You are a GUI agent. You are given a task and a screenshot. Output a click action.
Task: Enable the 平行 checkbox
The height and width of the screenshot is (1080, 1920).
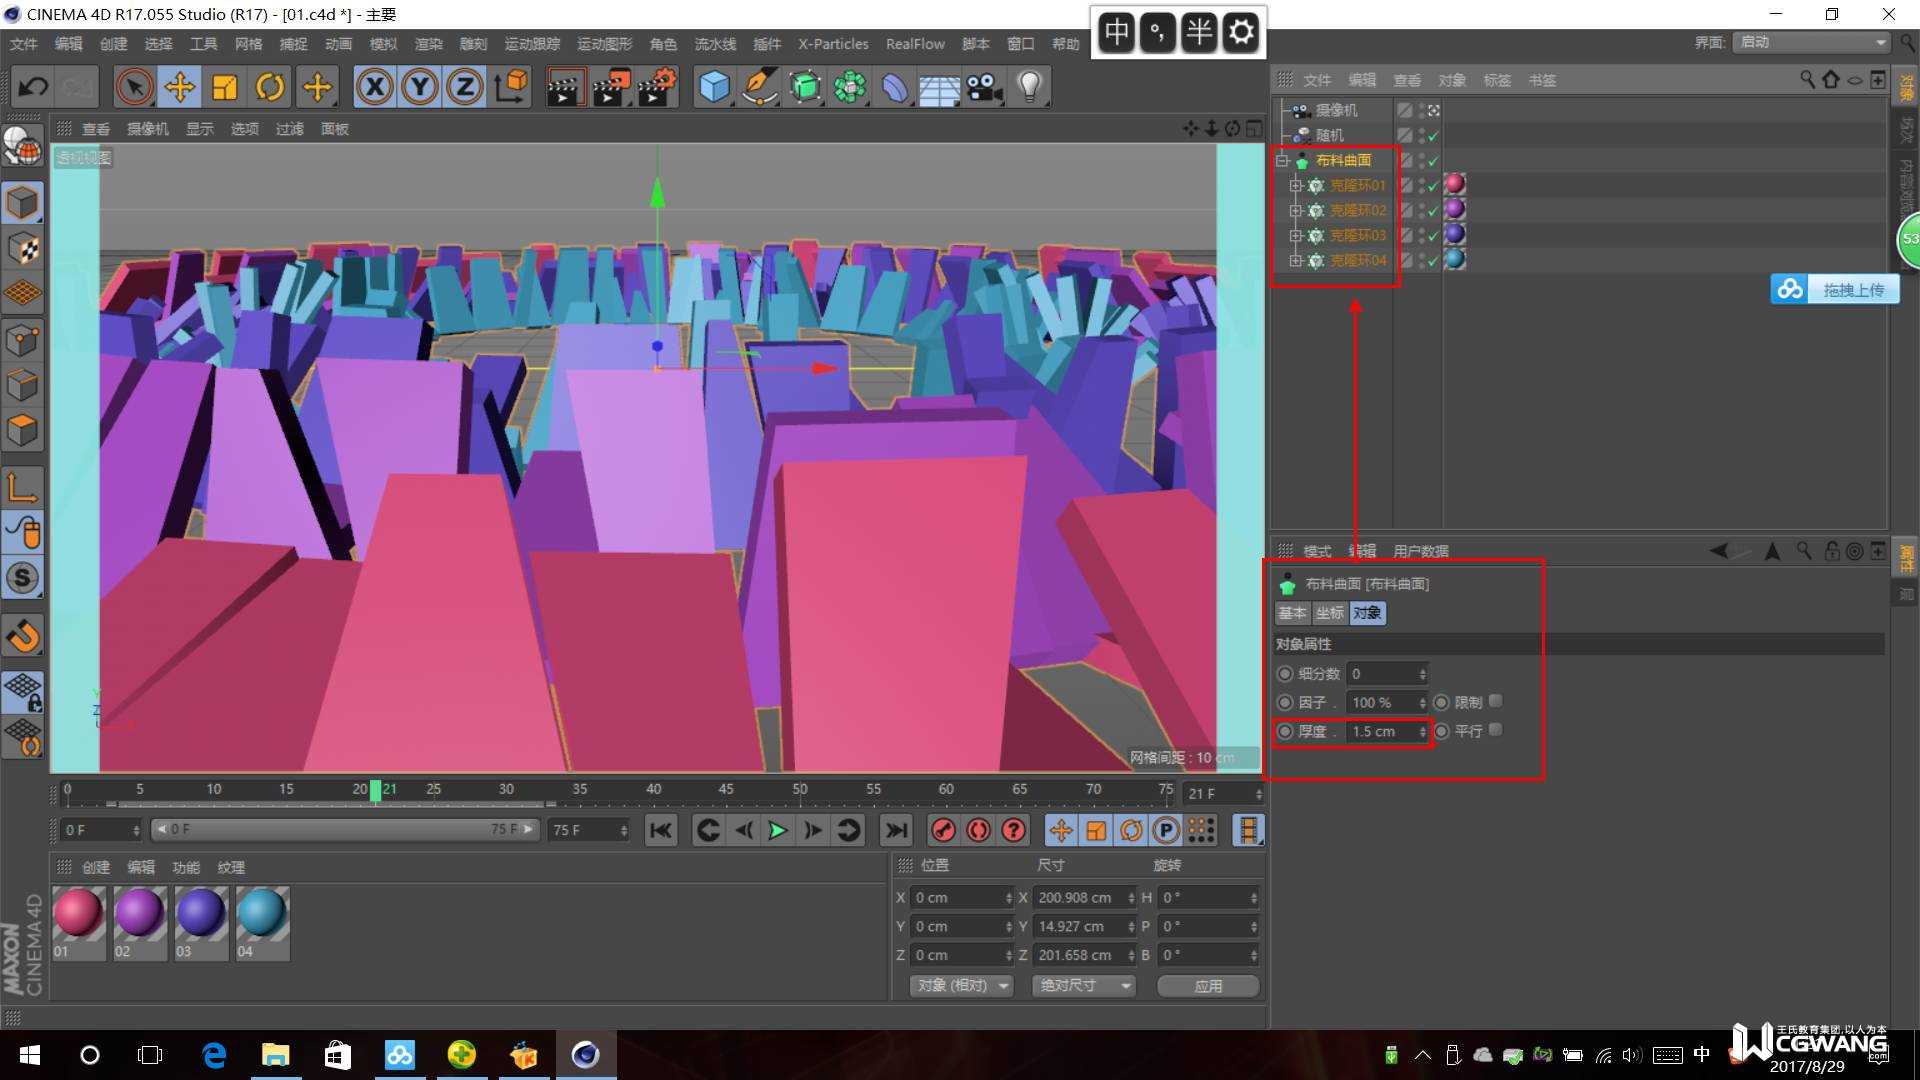click(x=1496, y=730)
